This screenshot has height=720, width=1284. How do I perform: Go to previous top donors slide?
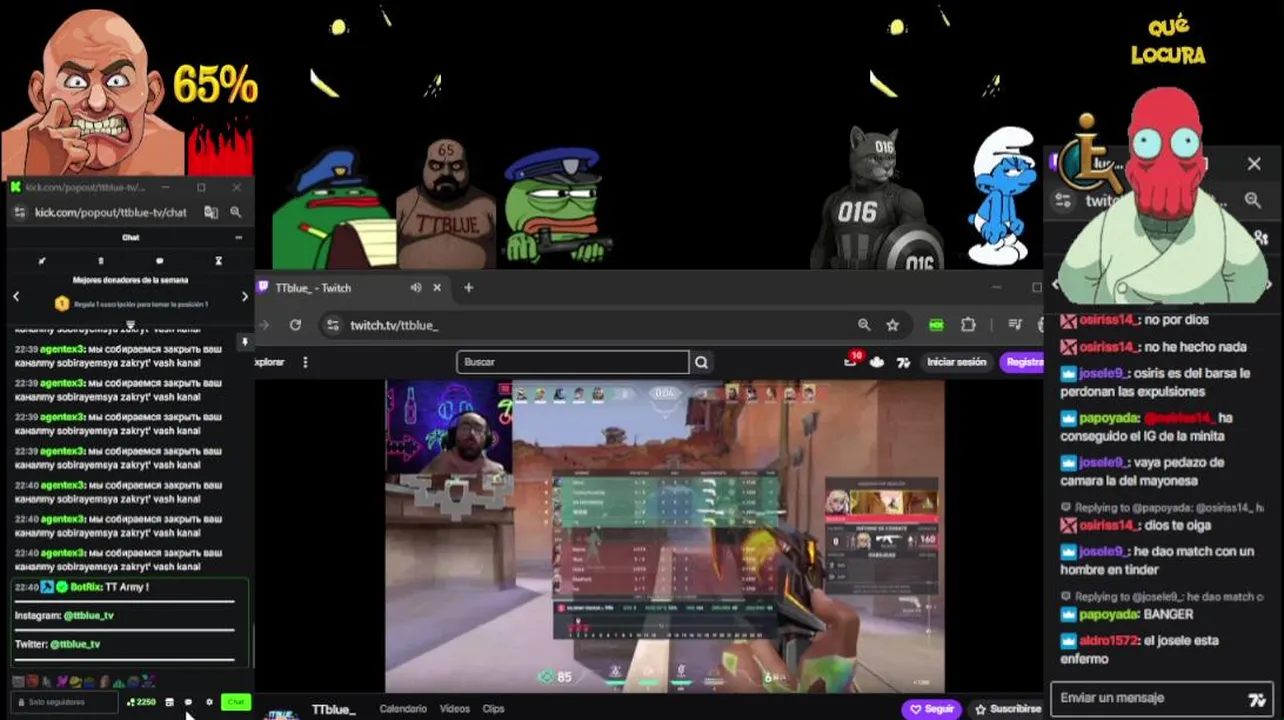coord(16,297)
